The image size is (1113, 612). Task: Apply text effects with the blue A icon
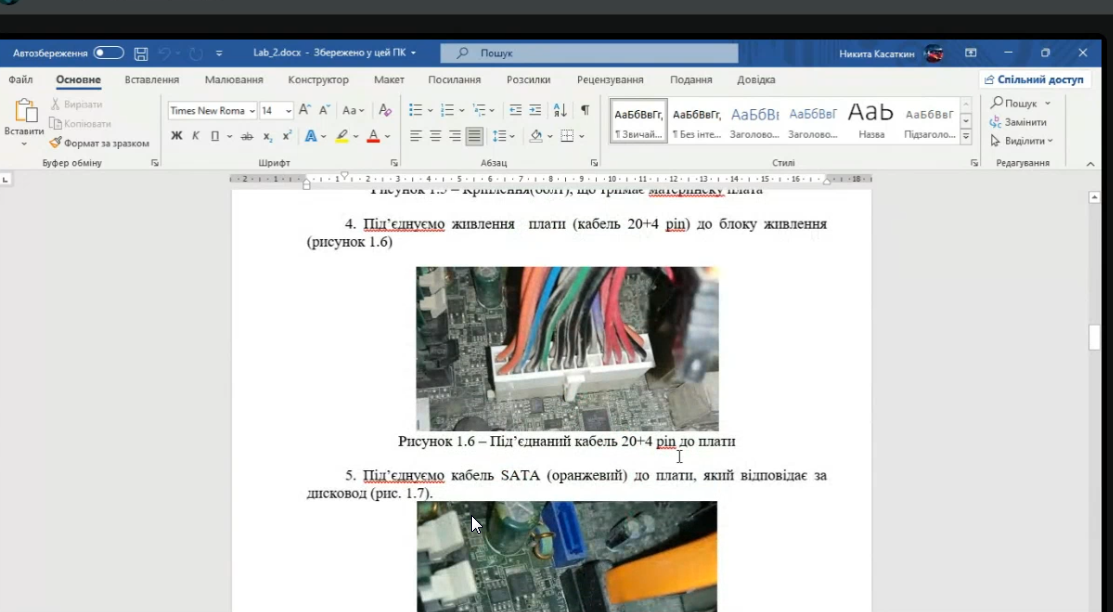point(310,136)
